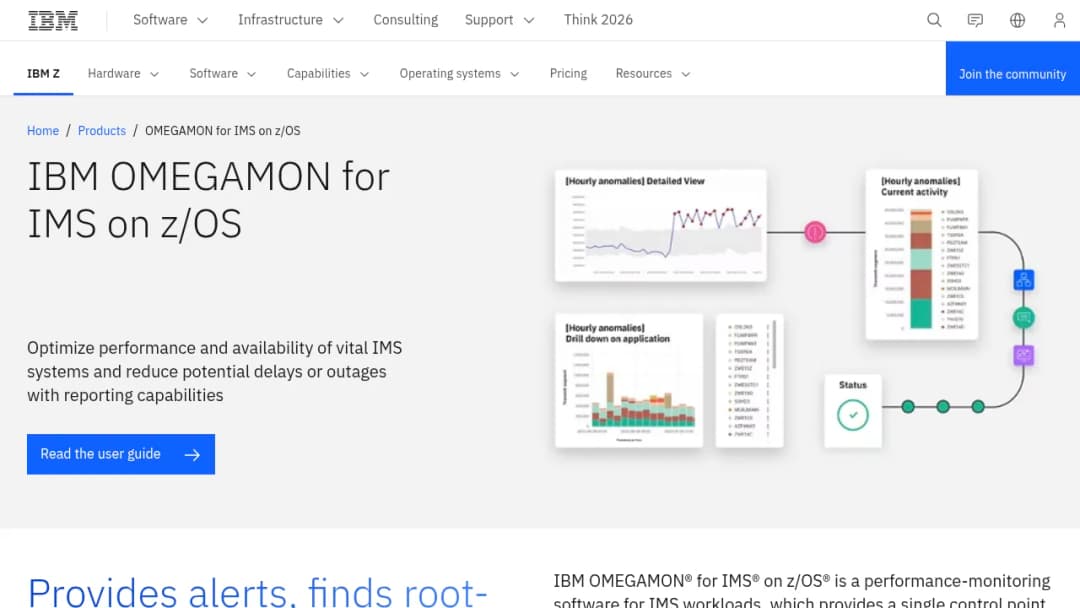The width and height of the screenshot is (1080, 608).
Task: Open the Pricing menu item
Action: coord(568,74)
